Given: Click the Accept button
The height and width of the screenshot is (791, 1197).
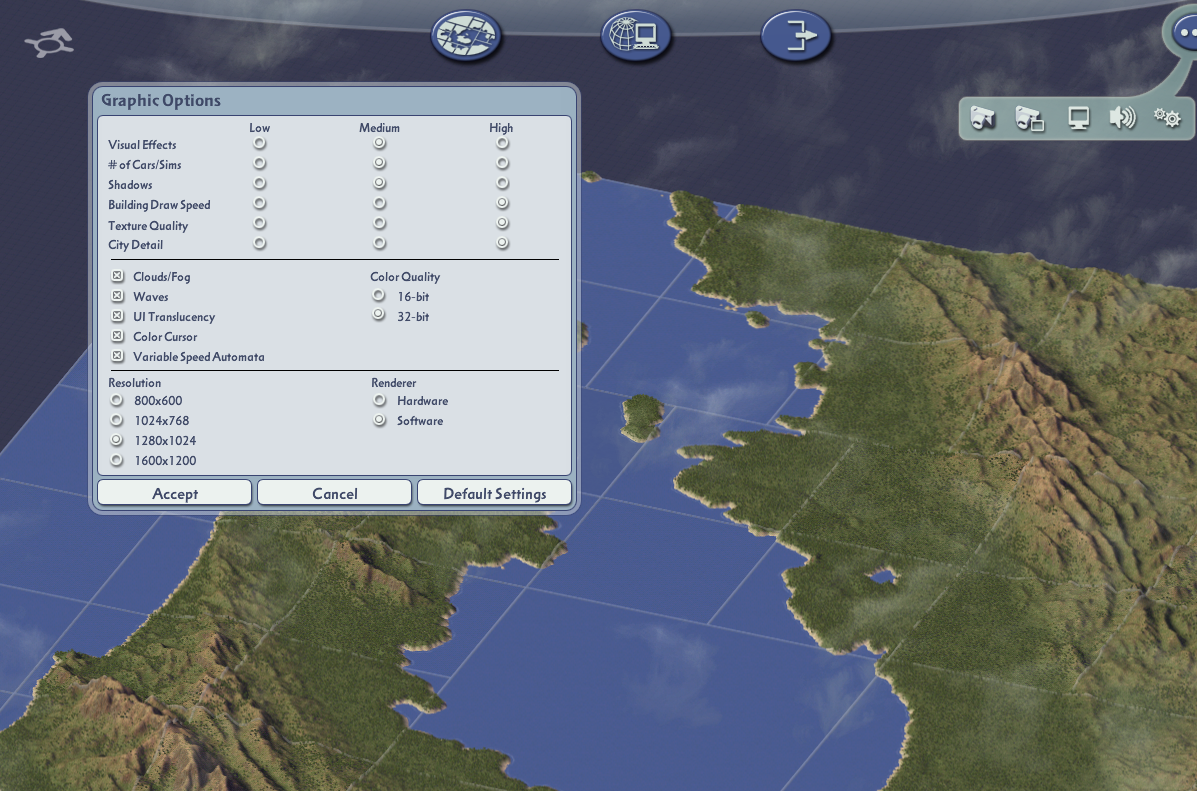Looking at the screenshot, I should point(175,493).
